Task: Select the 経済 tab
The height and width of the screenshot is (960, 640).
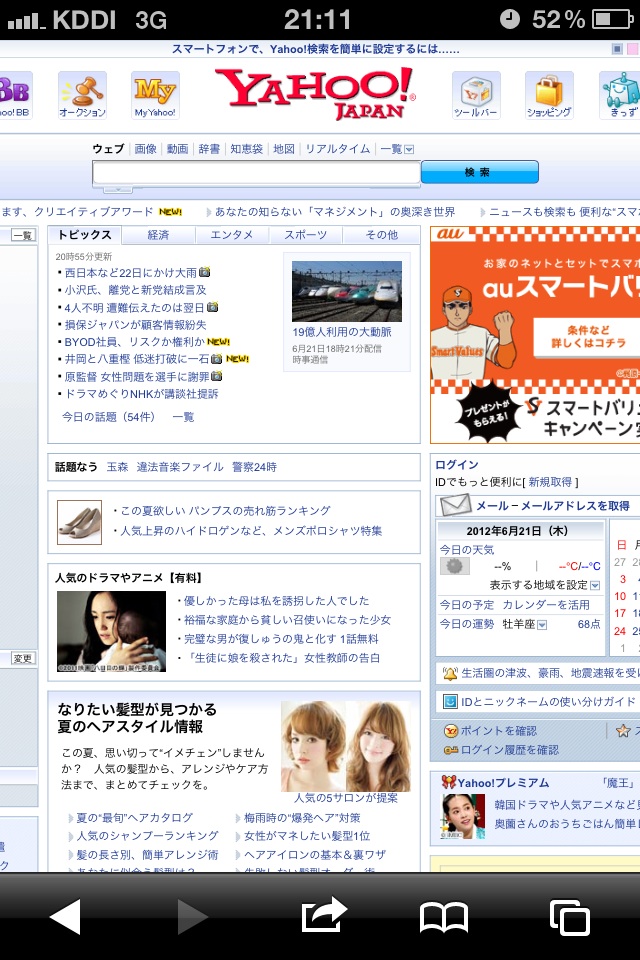Action: point(158,234)
